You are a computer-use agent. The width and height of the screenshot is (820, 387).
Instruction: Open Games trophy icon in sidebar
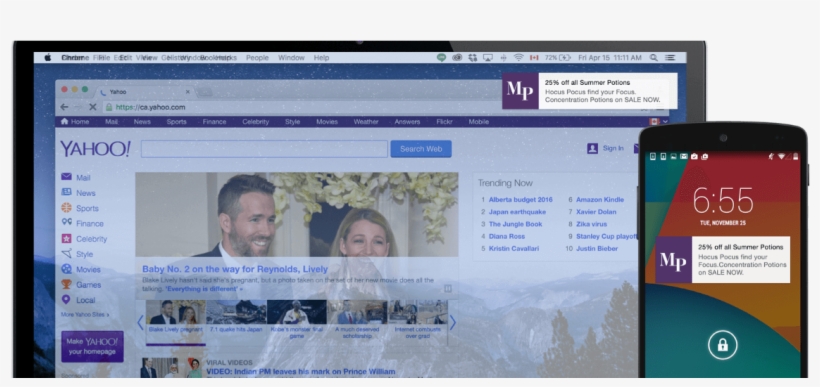(66, 284)
